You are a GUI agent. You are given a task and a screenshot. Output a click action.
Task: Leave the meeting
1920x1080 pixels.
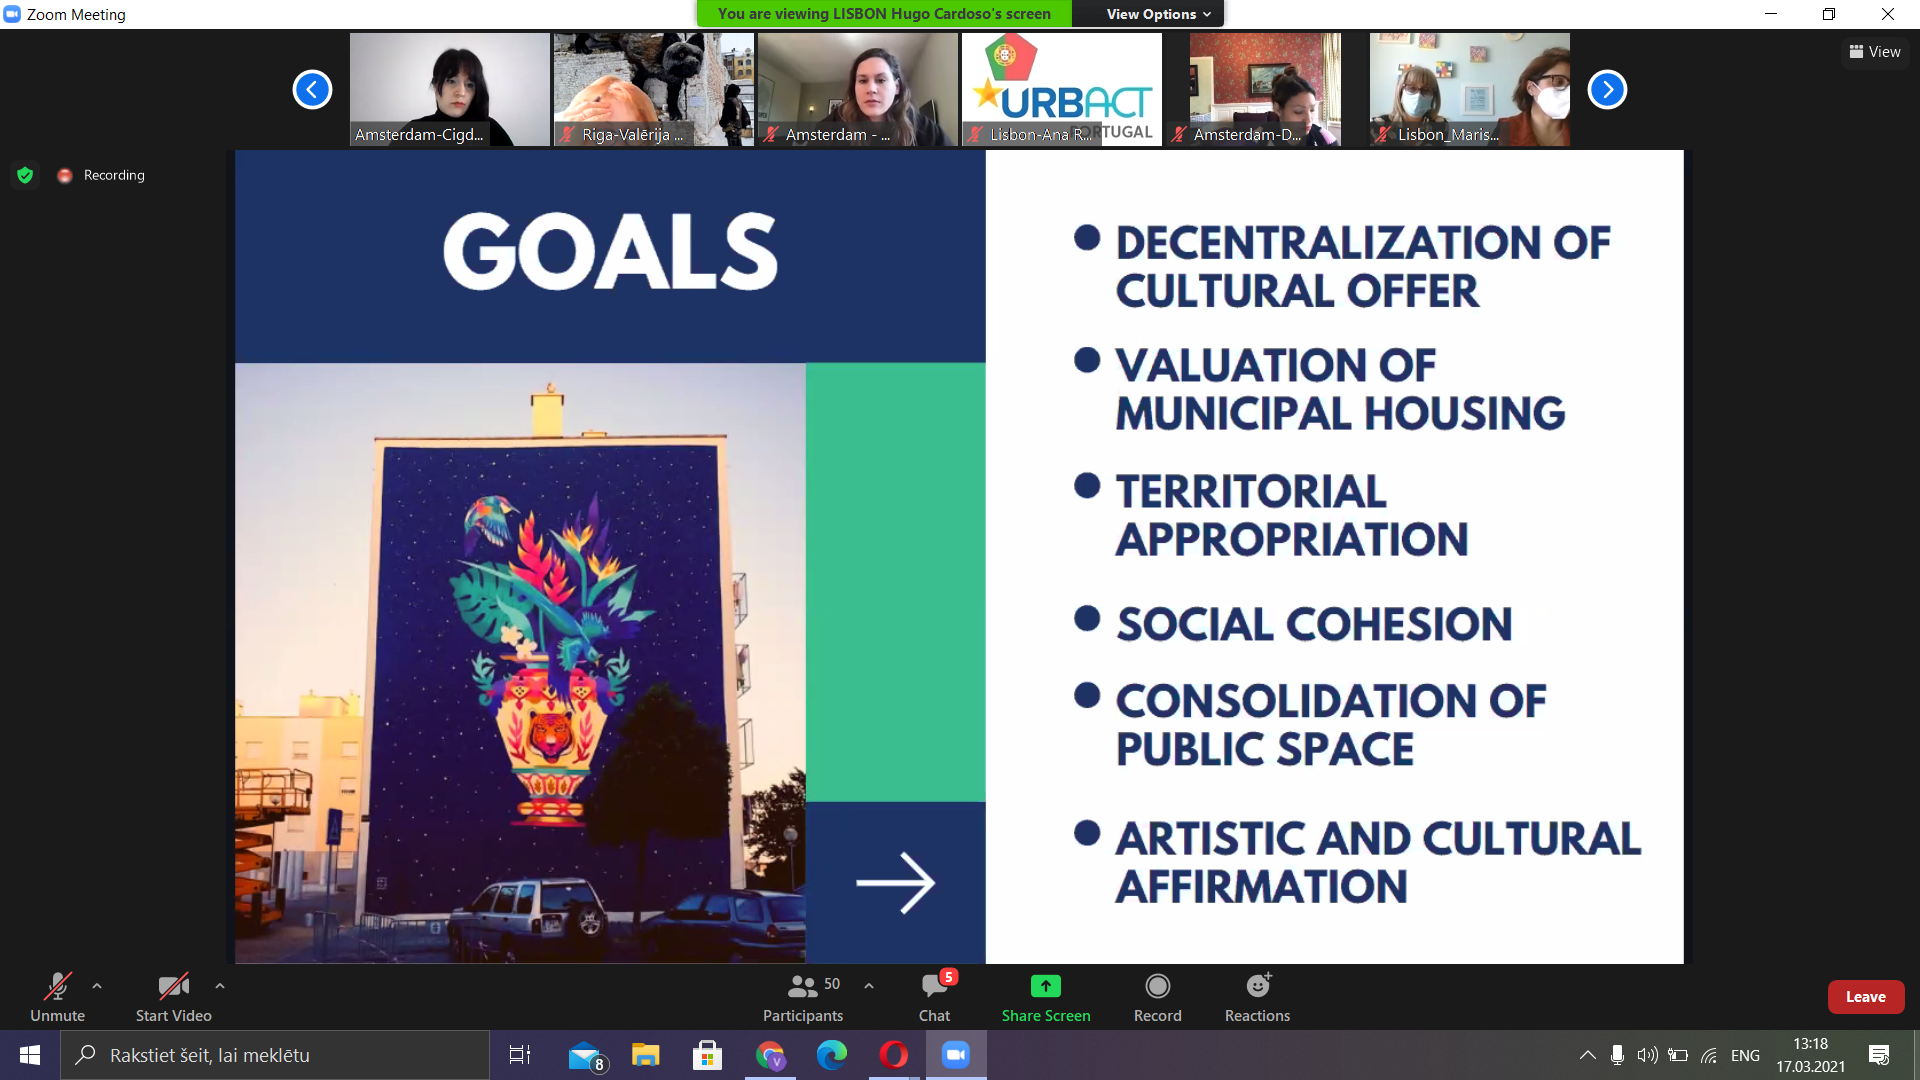point(1865,997)
